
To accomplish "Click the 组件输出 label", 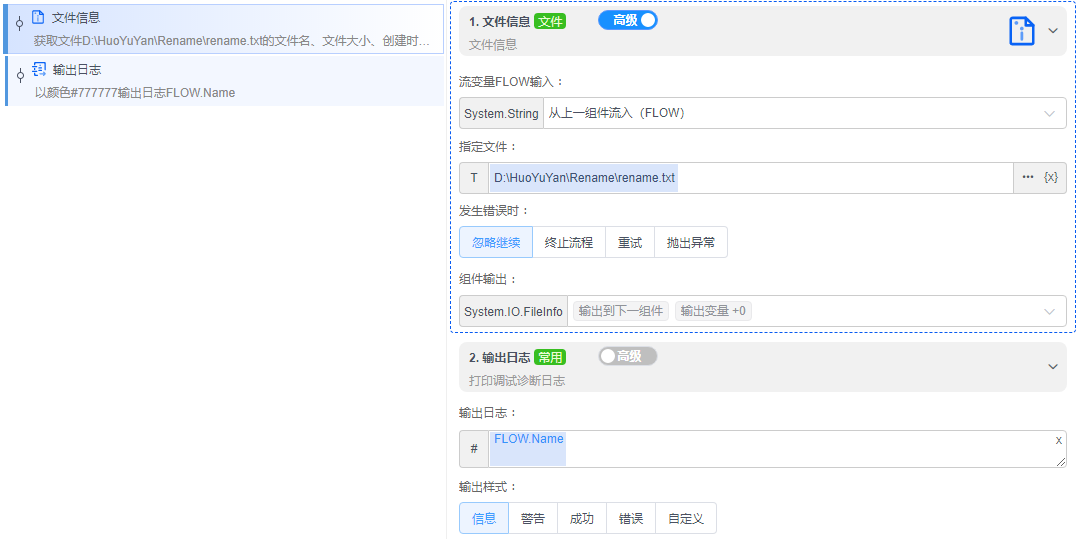I will click(x=487, y=279).
